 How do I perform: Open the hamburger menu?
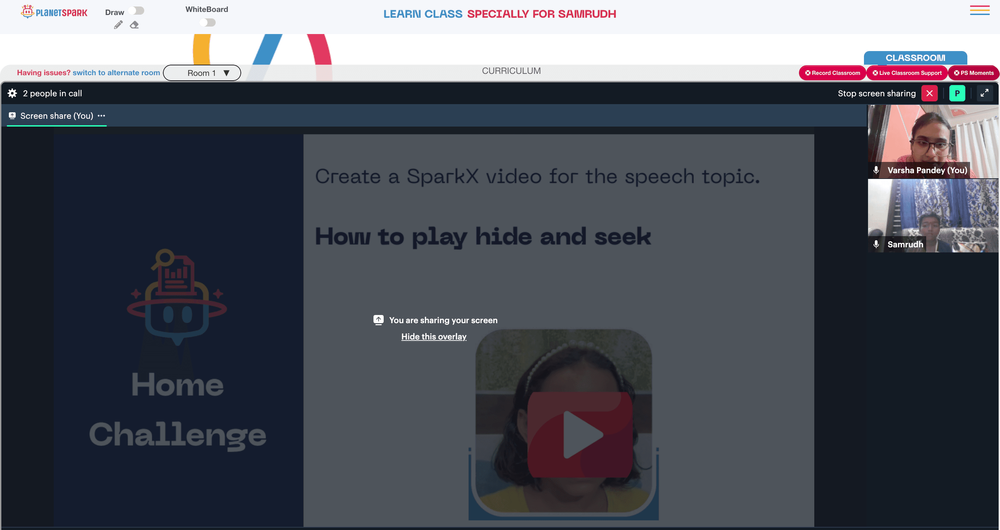click(x=980, y=10)
